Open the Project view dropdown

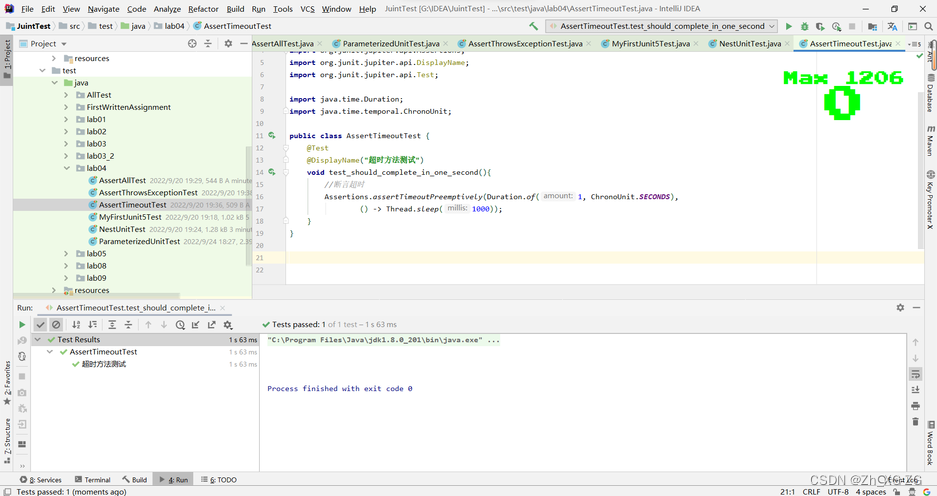click(43, 44)
